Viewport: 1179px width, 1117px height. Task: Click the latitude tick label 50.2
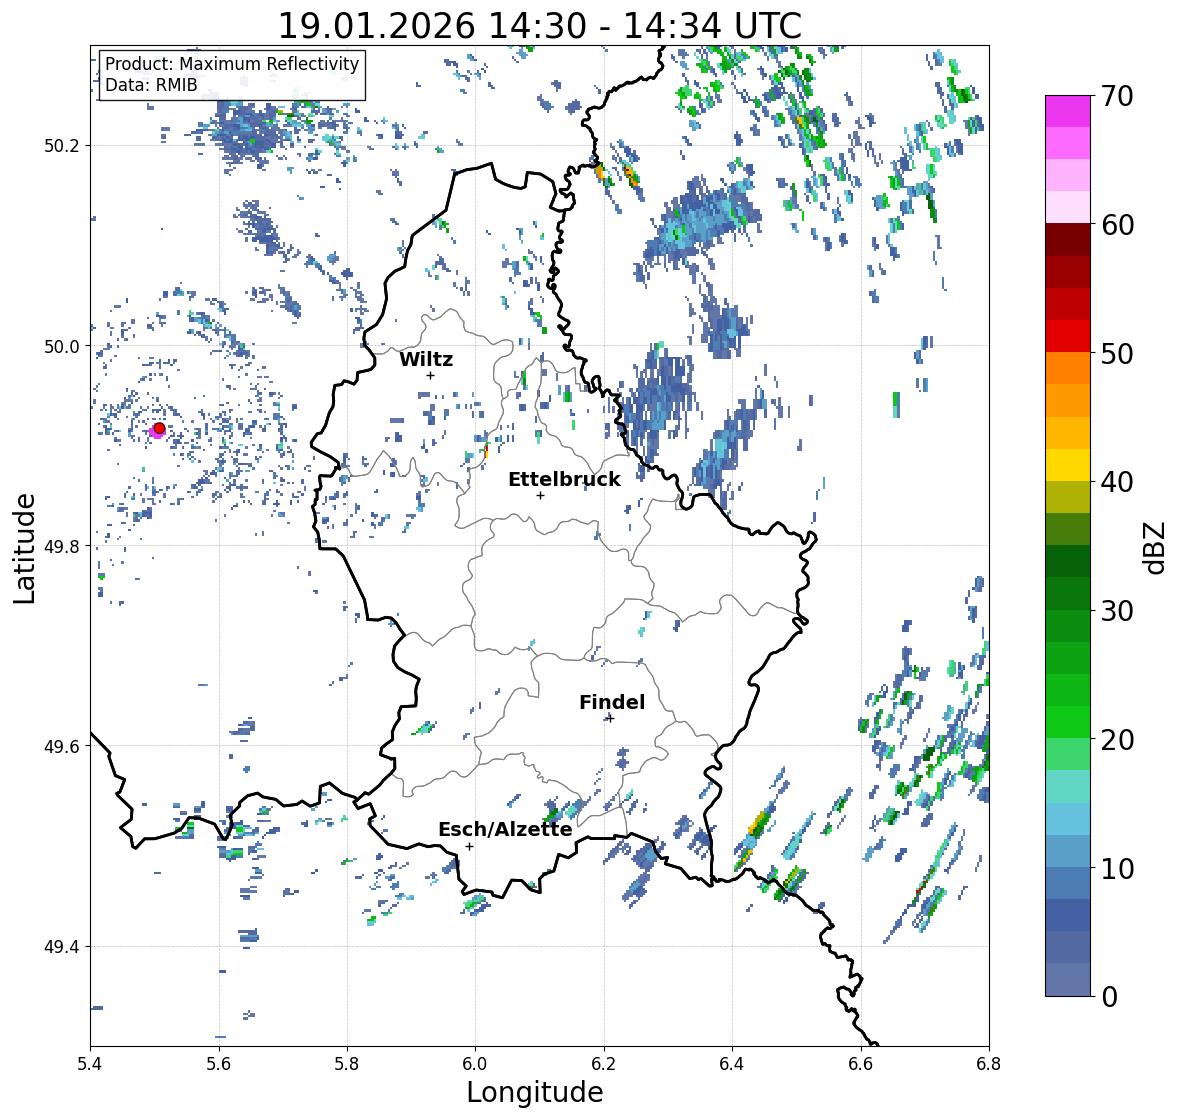(62, 146)
